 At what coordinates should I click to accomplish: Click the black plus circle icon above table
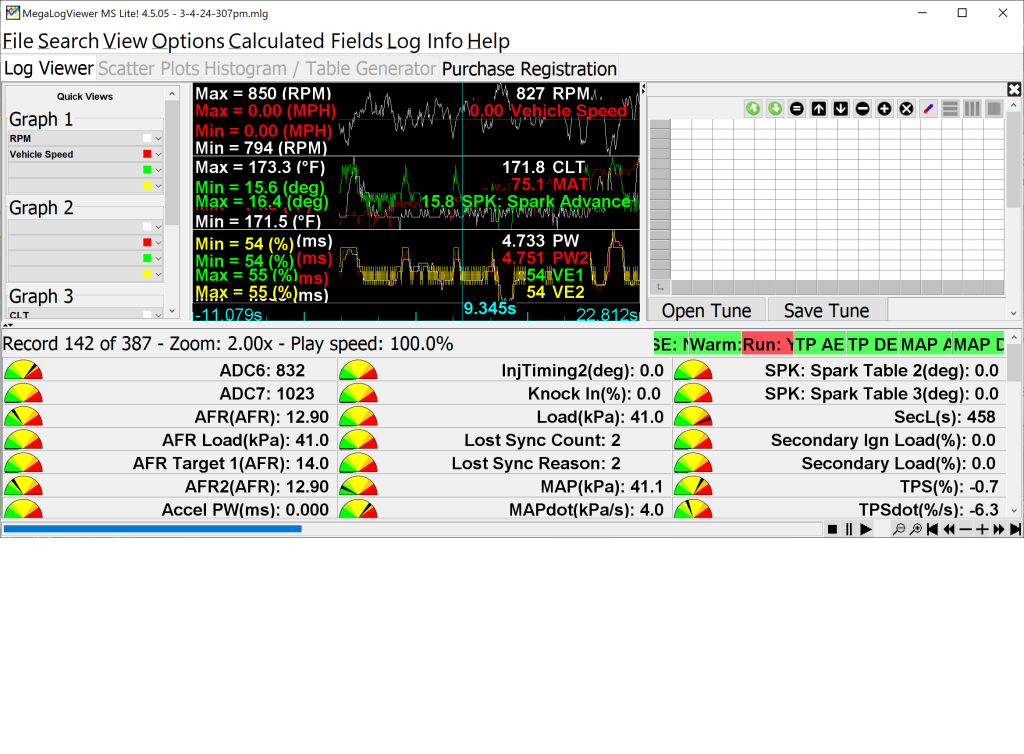coord(884,108)
